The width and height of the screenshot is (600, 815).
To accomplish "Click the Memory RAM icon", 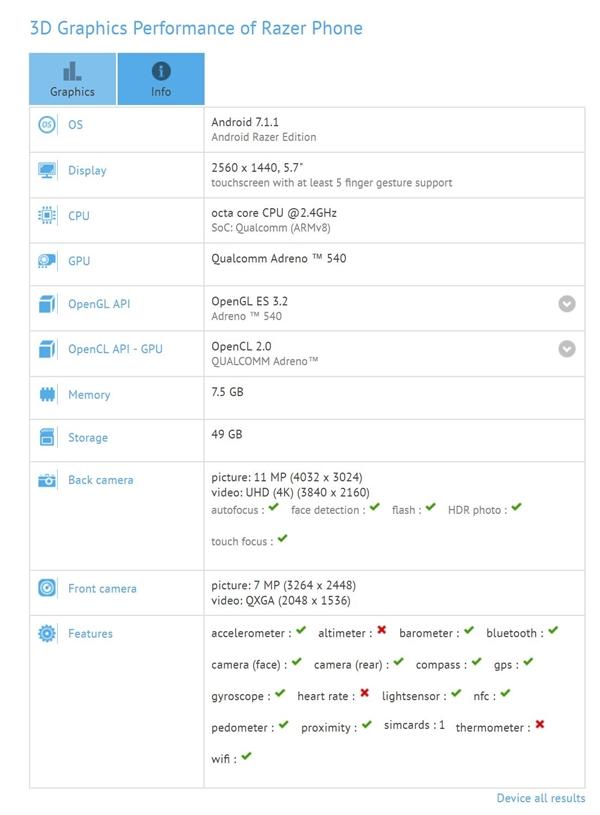I will tap(47, 395).
